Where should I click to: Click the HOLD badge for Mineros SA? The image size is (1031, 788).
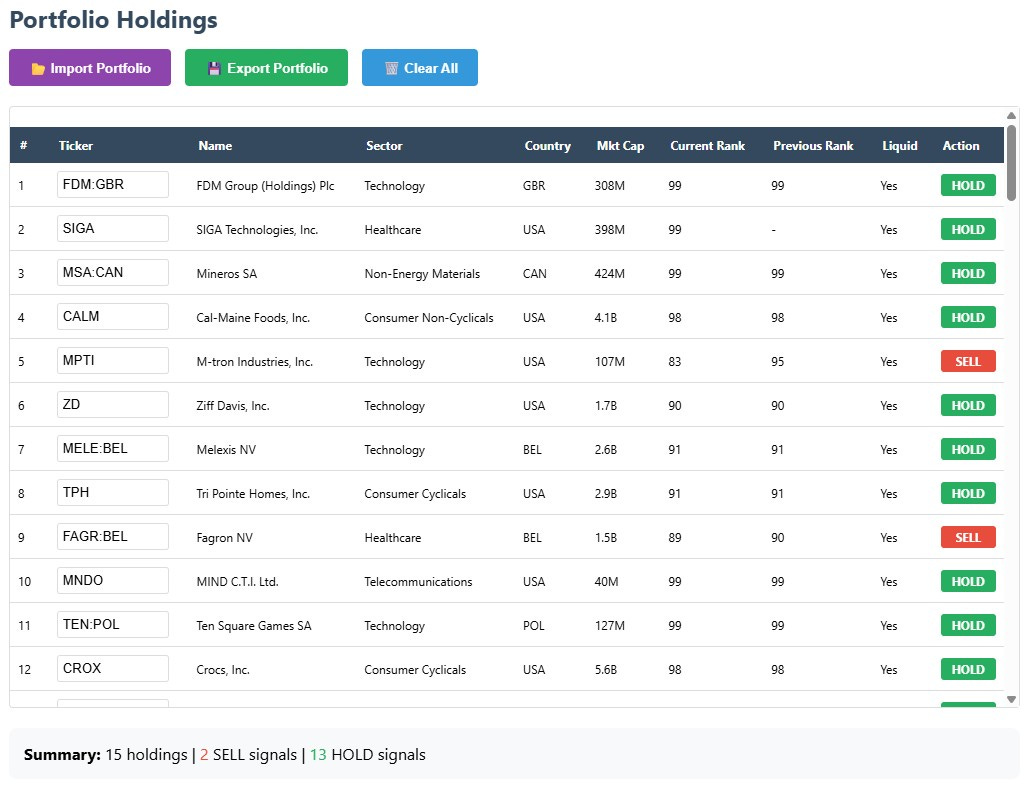pyautogui.click(x=968, y=274)
